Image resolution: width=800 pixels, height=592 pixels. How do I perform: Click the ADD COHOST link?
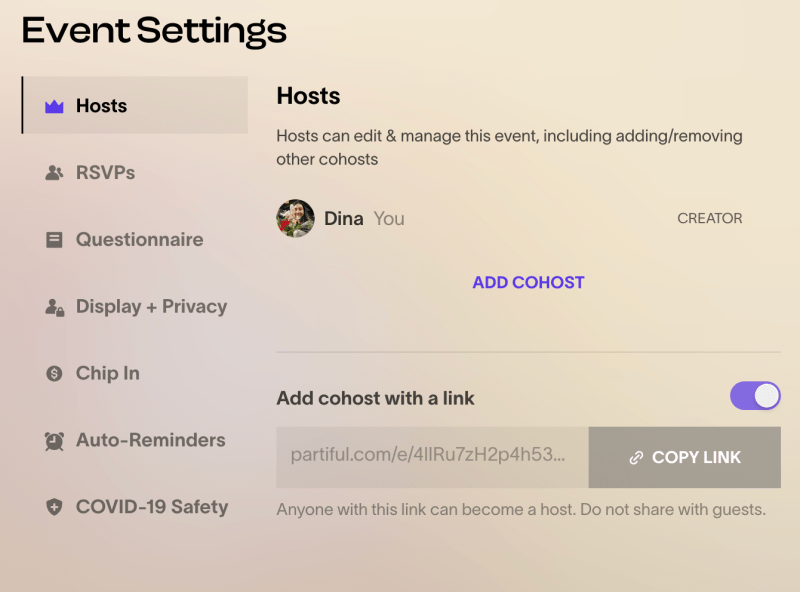(529, 282)
